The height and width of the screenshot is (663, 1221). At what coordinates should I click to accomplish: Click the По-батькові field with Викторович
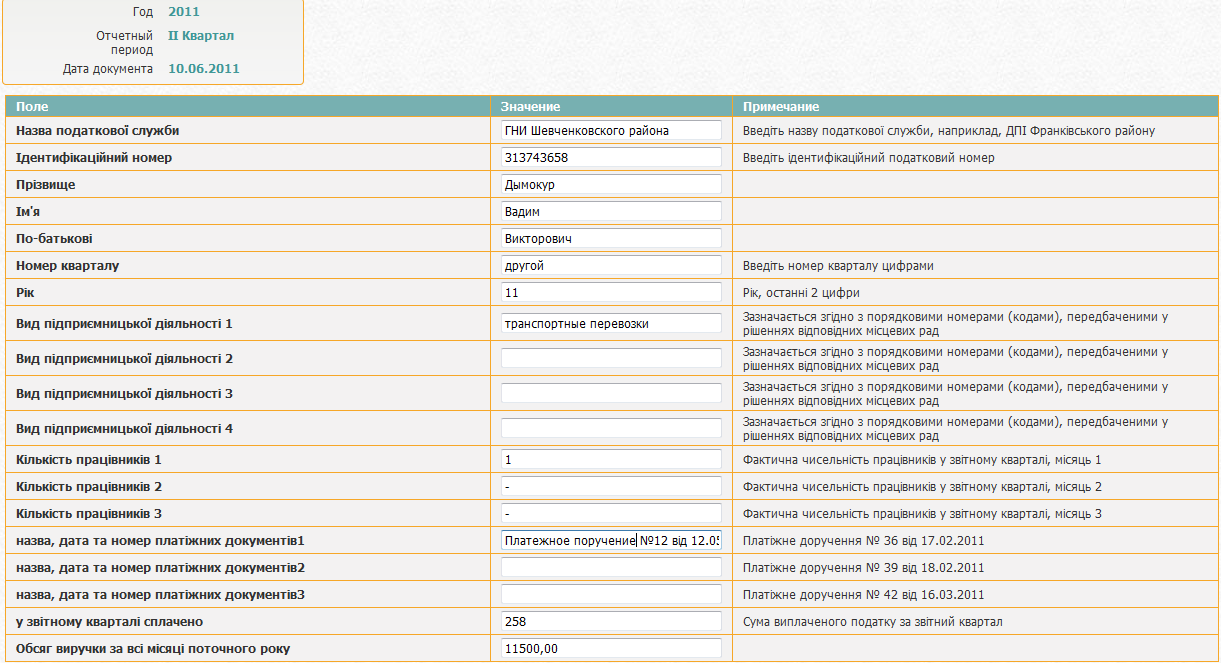click(x=611, y=238)
